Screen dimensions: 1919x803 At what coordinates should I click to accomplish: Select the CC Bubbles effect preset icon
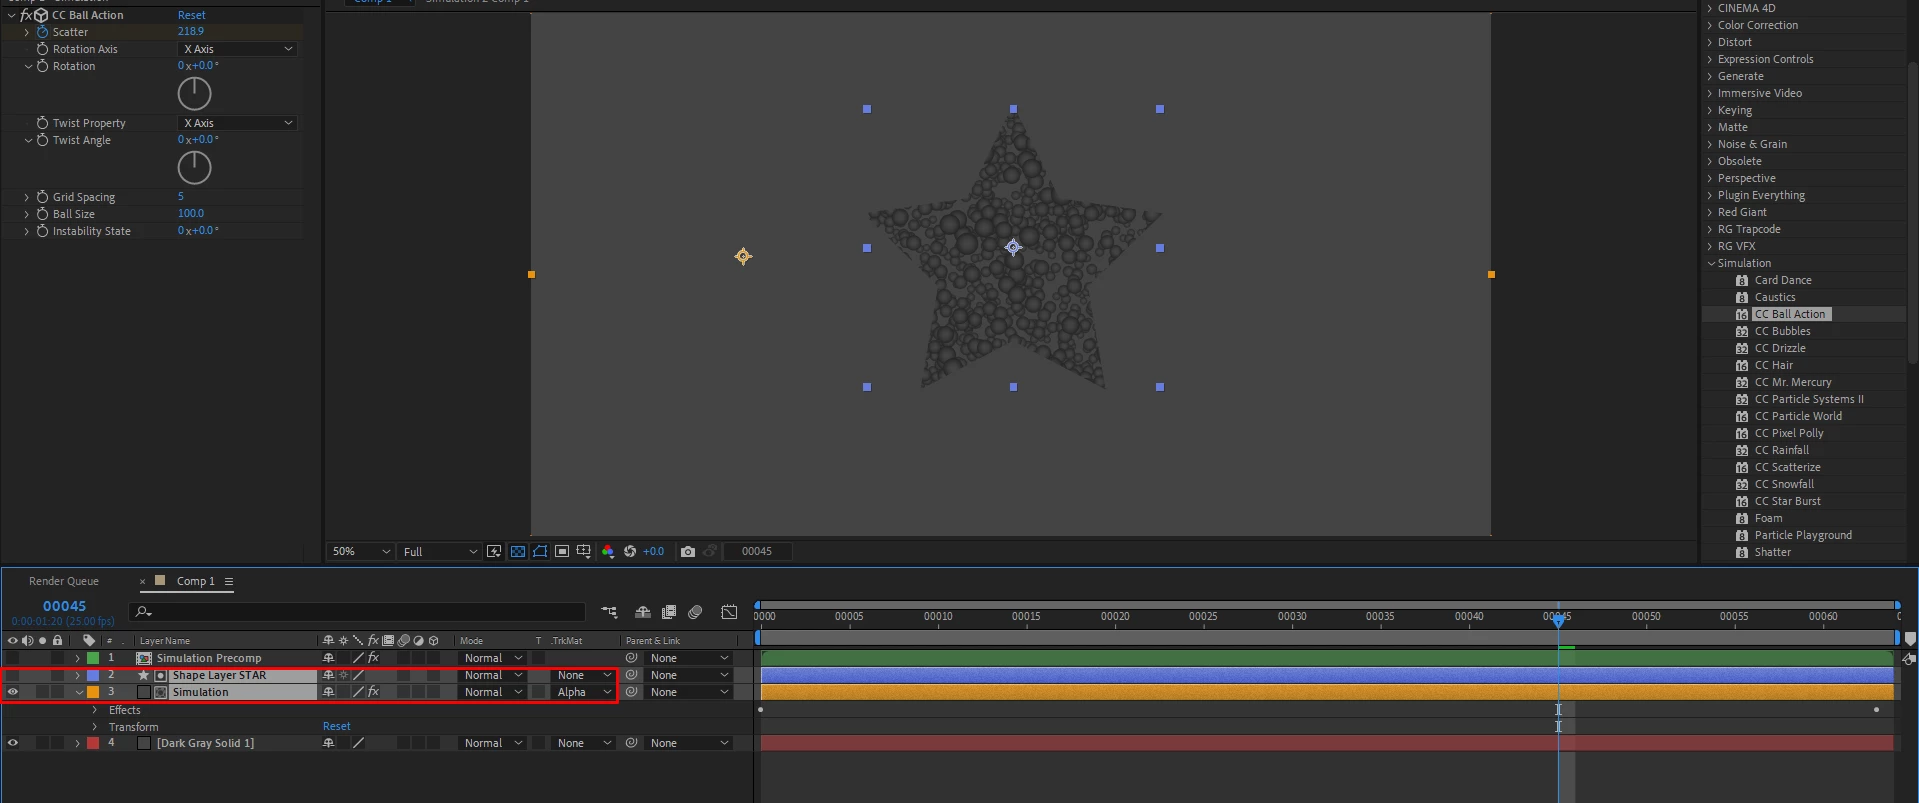[1742, 331]
